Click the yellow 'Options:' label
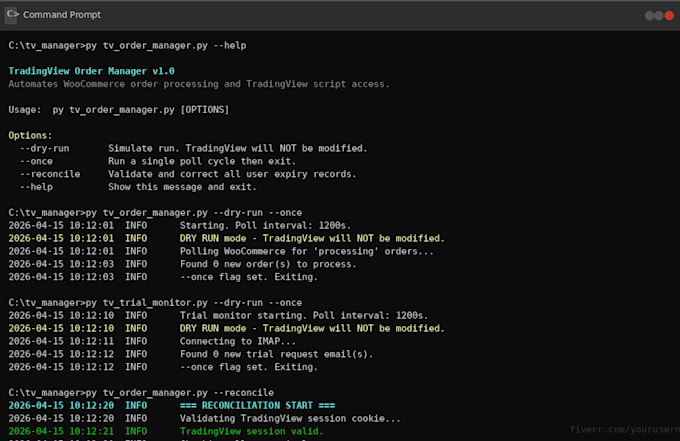The width and height of the screenshot is (680, 441). (30, 135)
